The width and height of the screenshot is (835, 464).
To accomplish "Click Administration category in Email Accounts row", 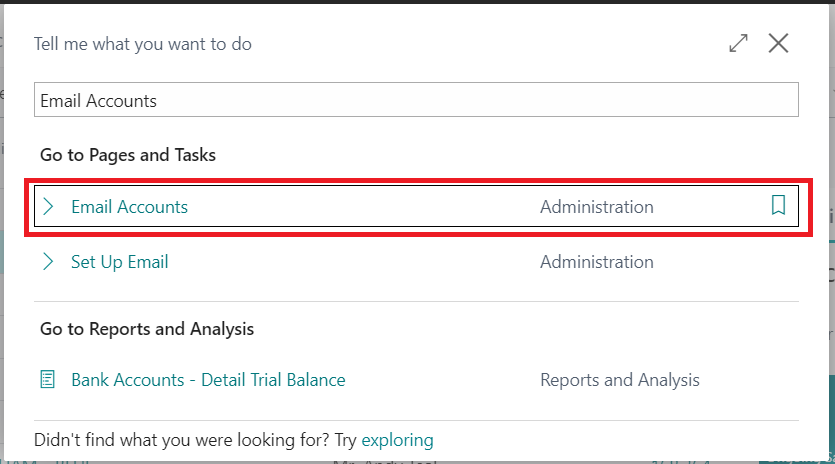I will (x=596, y=207).
